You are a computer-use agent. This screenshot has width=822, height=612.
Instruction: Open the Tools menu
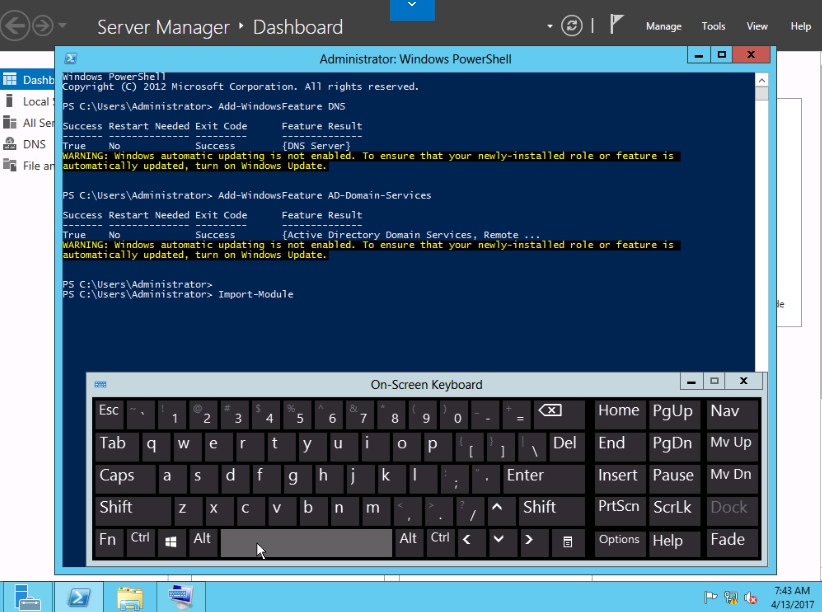pyautogui.click(x=713, y=26)
